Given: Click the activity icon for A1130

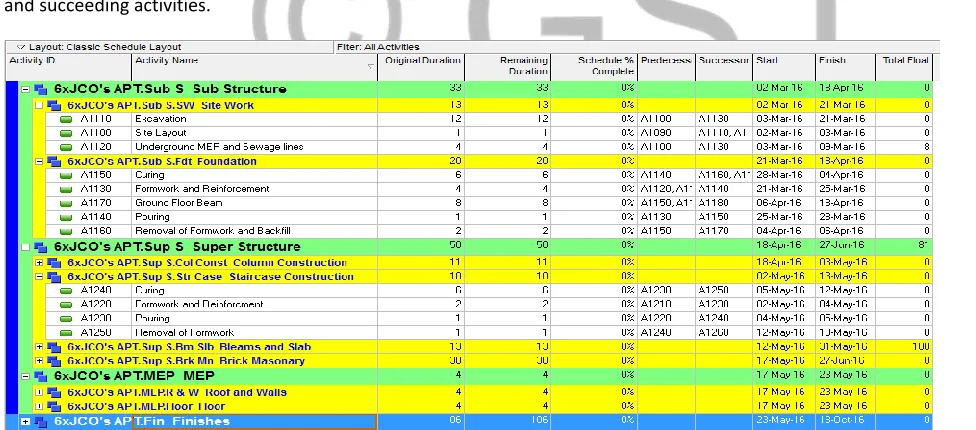Looking at the screenshot, I should tap(66, 189).
